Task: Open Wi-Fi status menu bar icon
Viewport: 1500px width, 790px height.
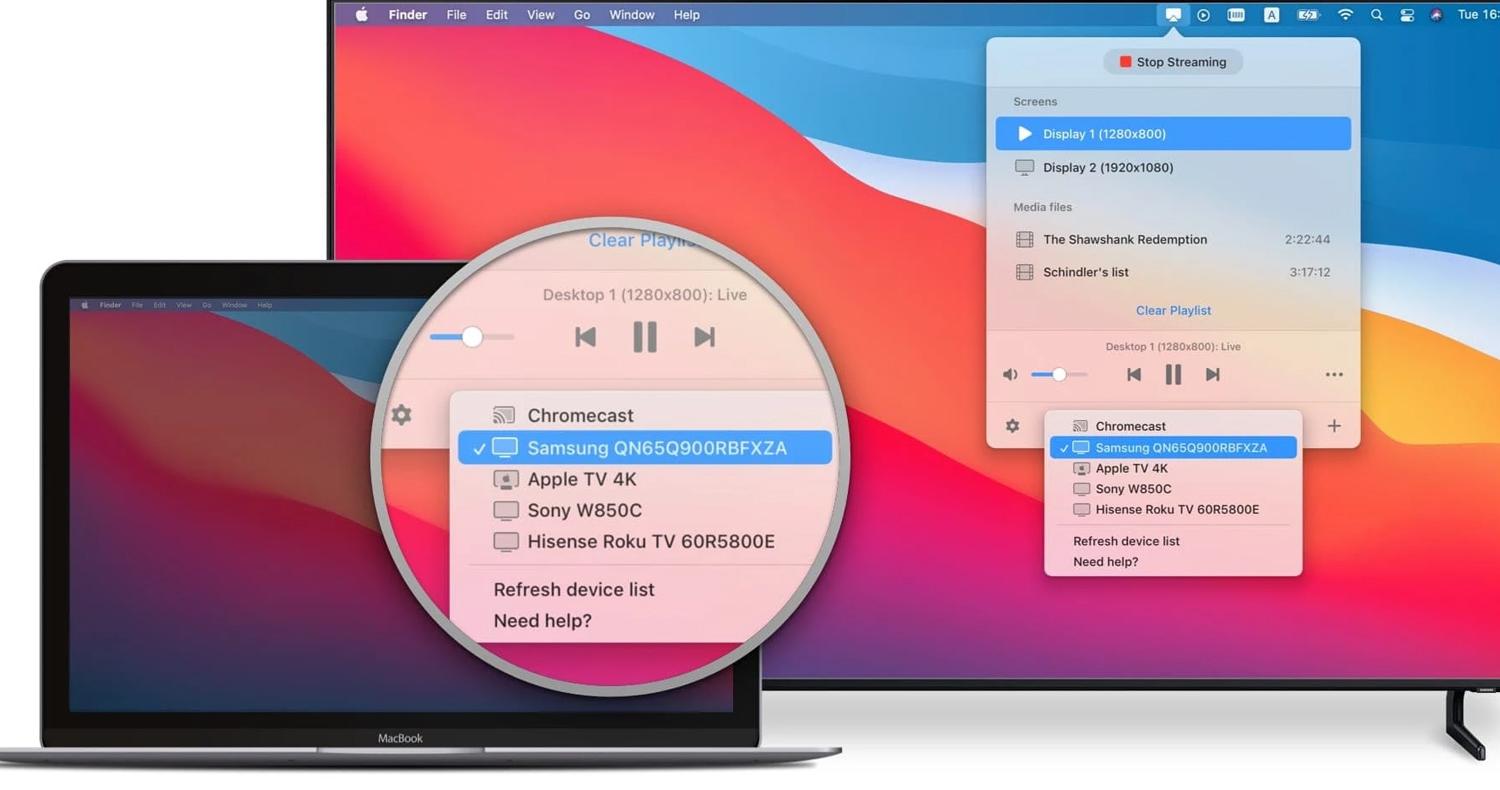Action: pos(1345,15)
